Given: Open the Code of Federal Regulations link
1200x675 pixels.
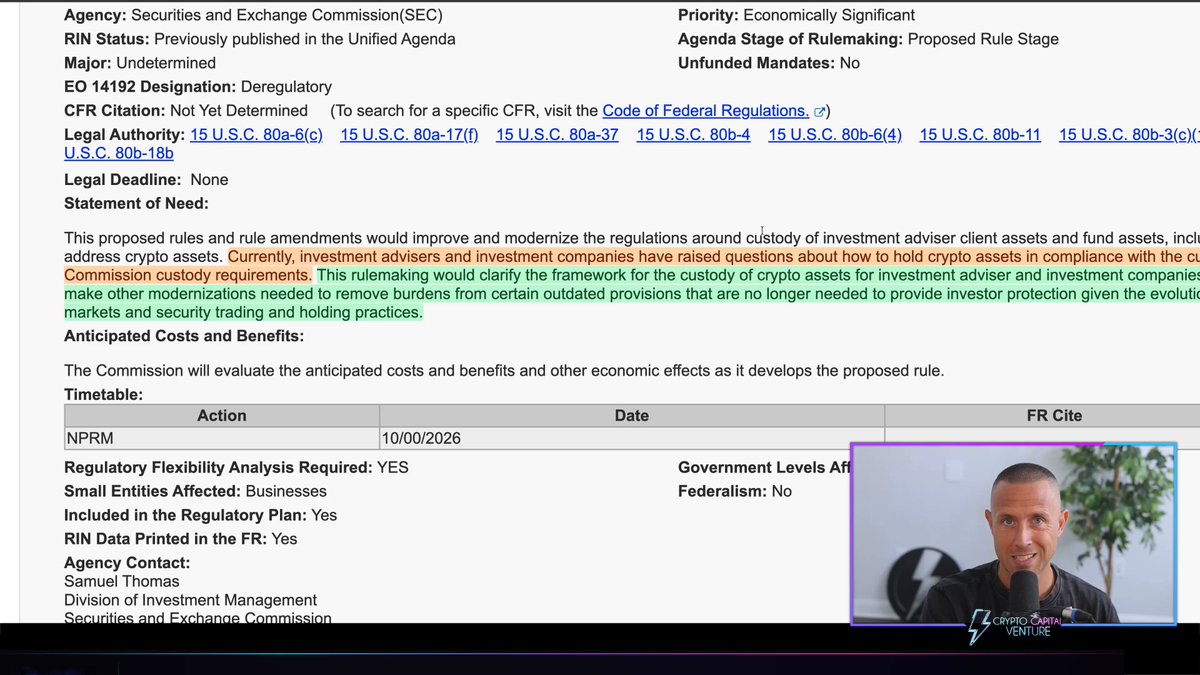Looking at the screenshot, I should (x=706, y=111).
